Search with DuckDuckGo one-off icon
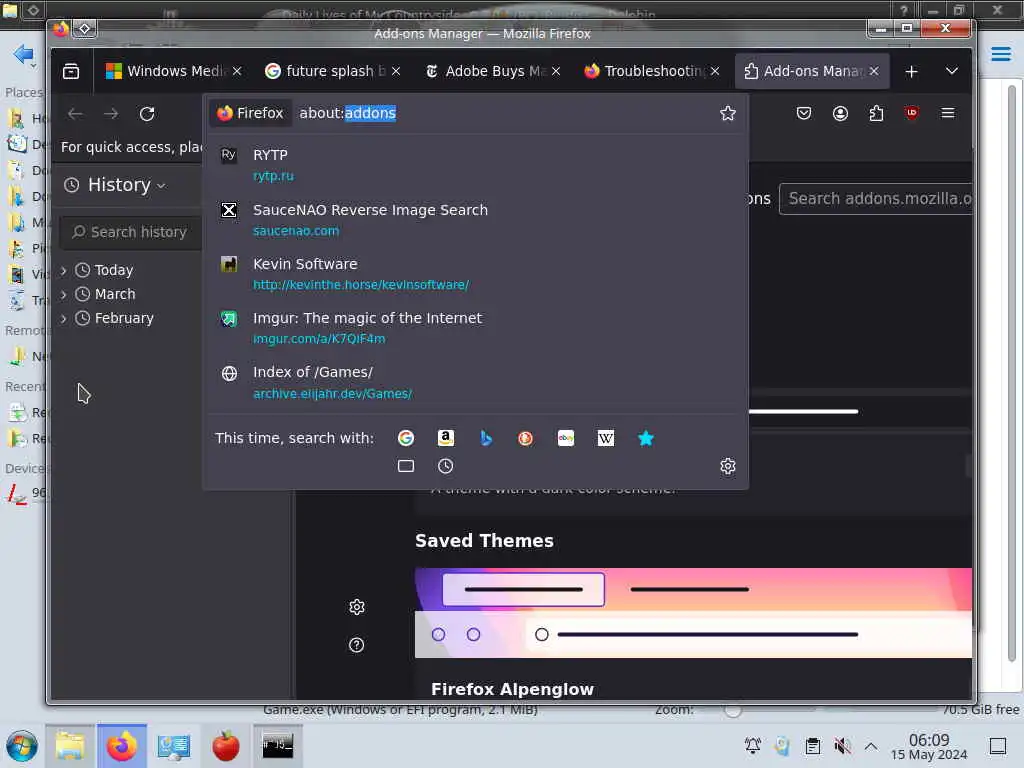1024x768 pixels. 525,438
